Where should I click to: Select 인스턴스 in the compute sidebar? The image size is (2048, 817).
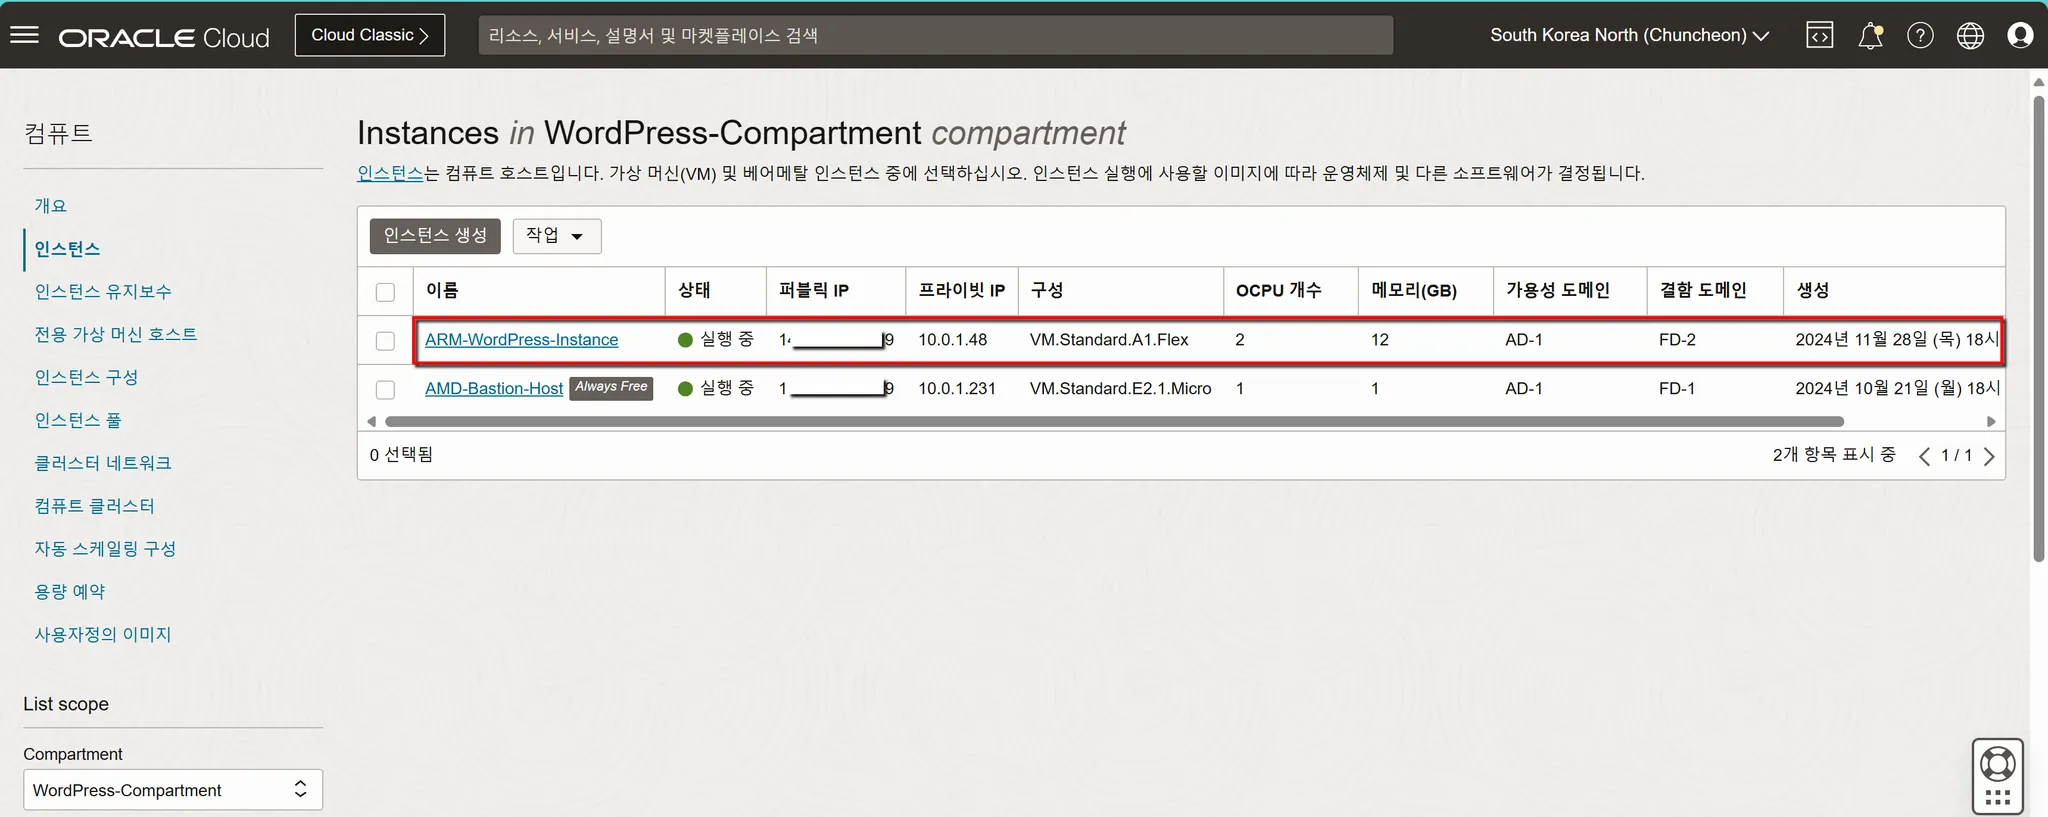[67, 248]
